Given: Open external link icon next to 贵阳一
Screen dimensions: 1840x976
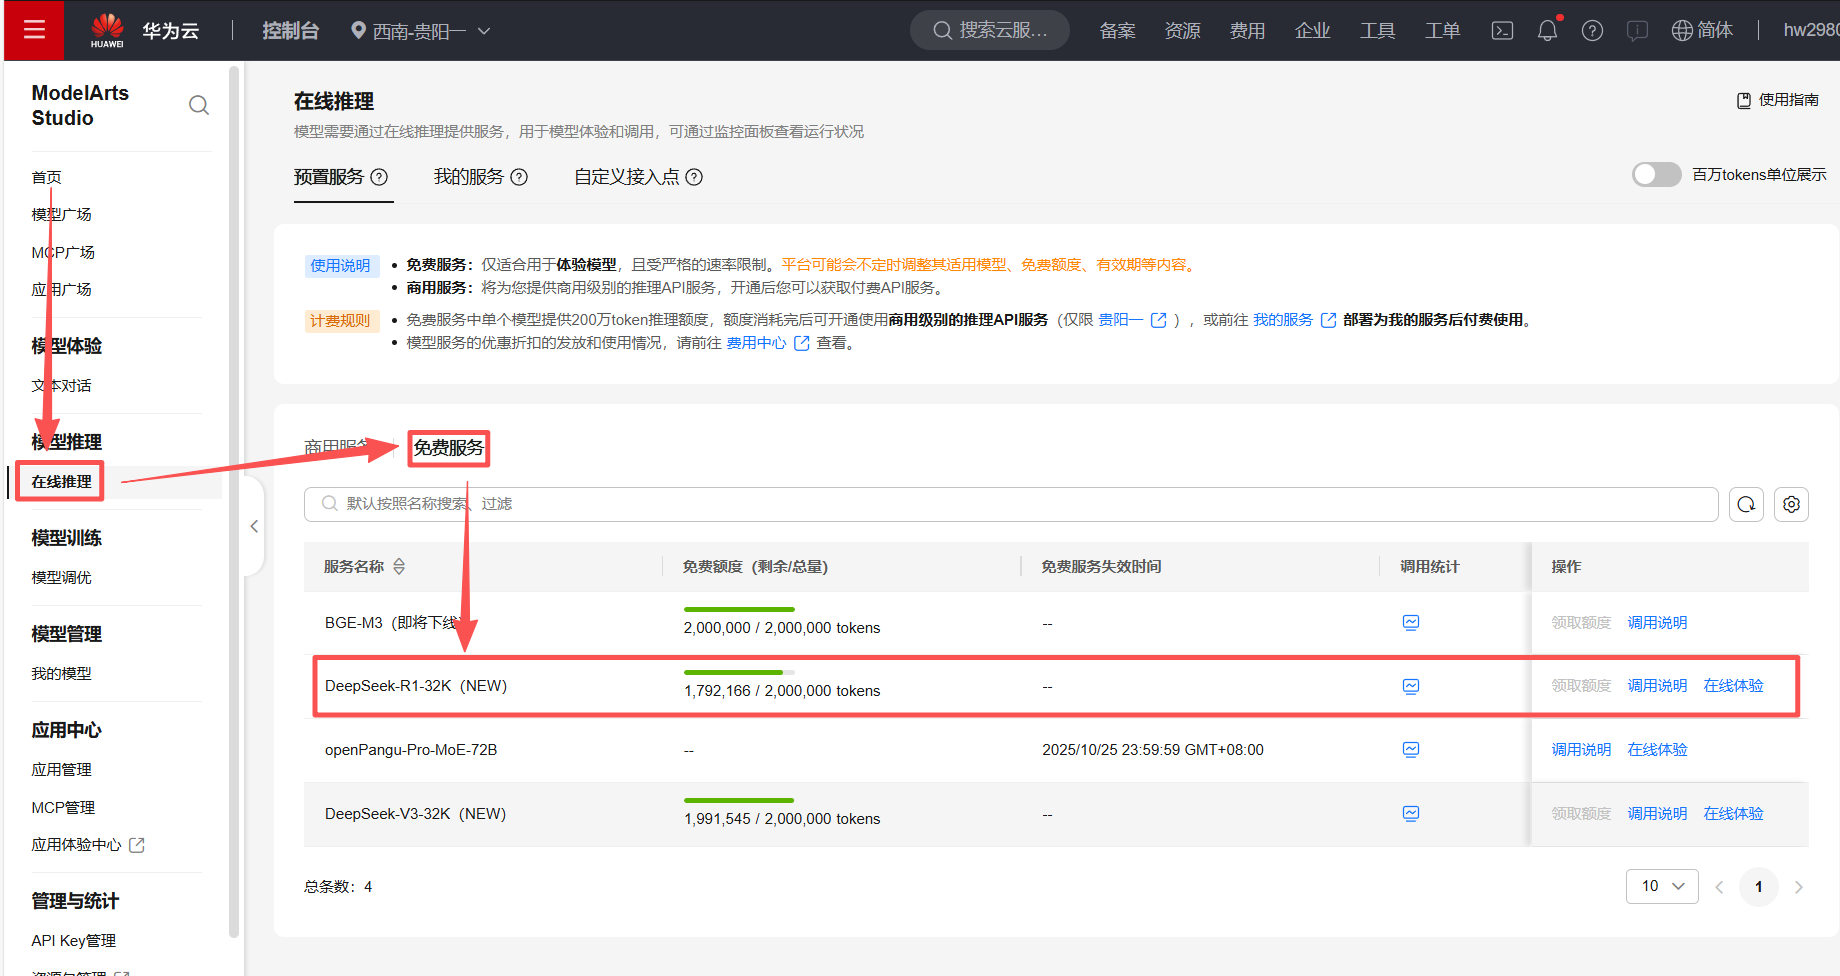Looking at the screenshot, I should 1159,320.
